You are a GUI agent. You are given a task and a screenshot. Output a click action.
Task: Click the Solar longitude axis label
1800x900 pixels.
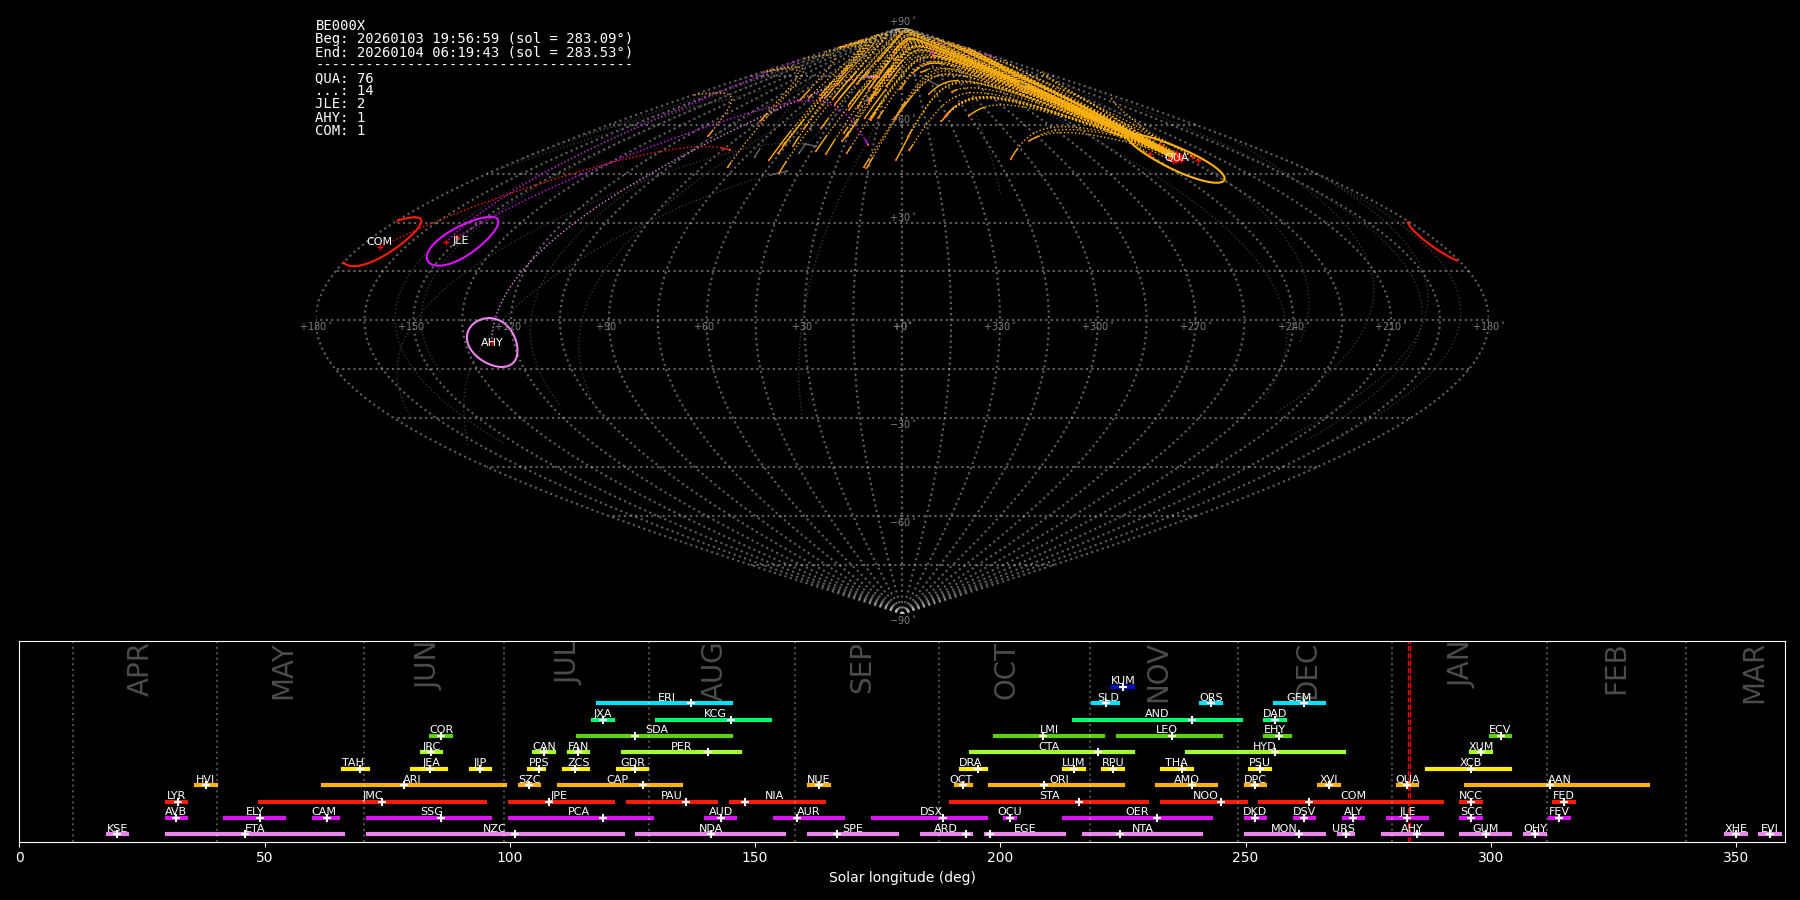(x=902, y=878)
